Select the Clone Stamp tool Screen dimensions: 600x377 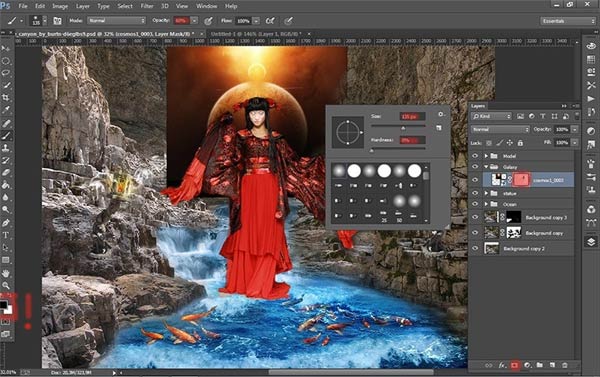pos(6,148)
